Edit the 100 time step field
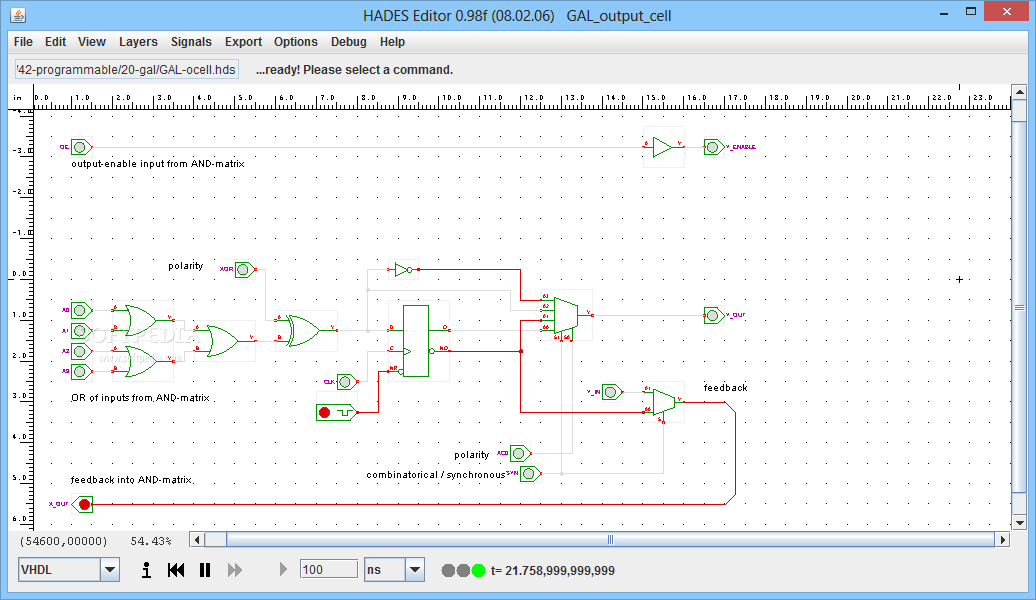 pyautogui.click(x=328, y=569)
